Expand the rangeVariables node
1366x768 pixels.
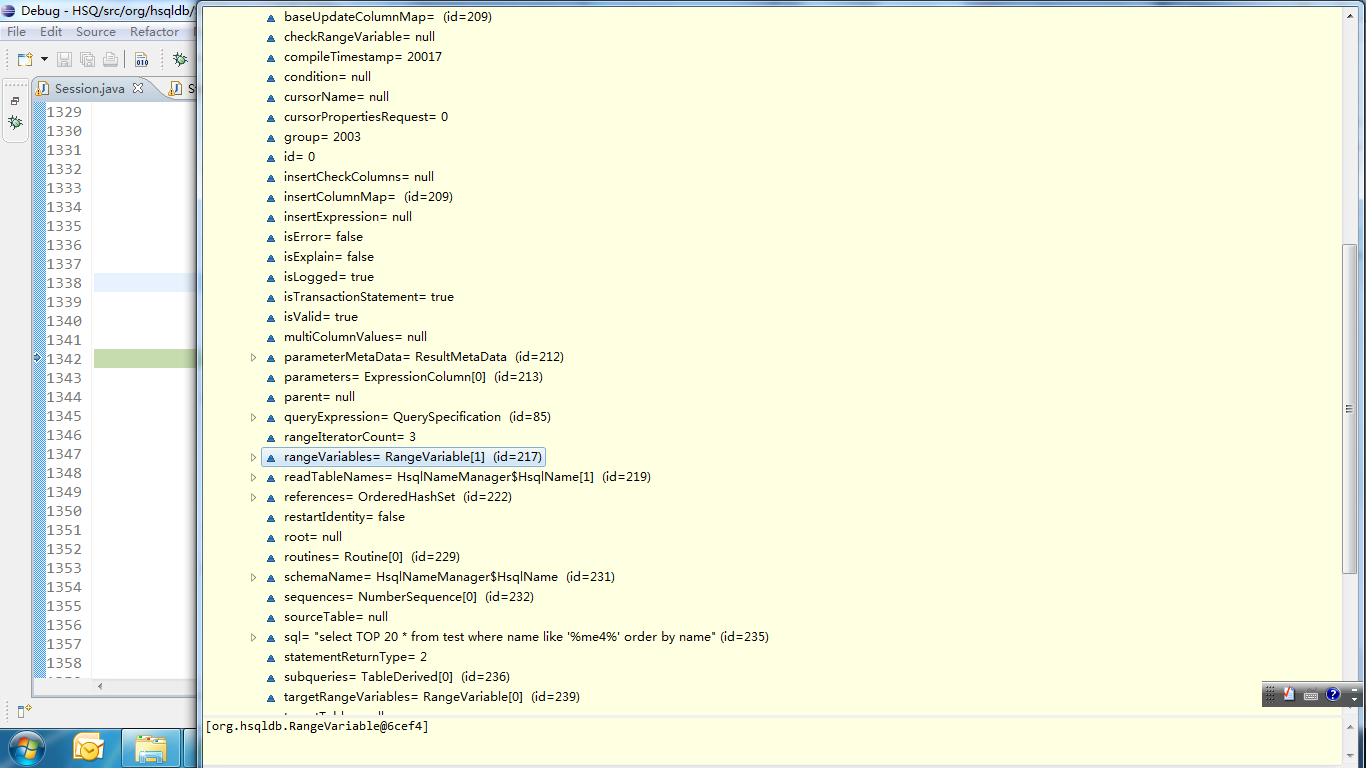(x=253, y=457)
